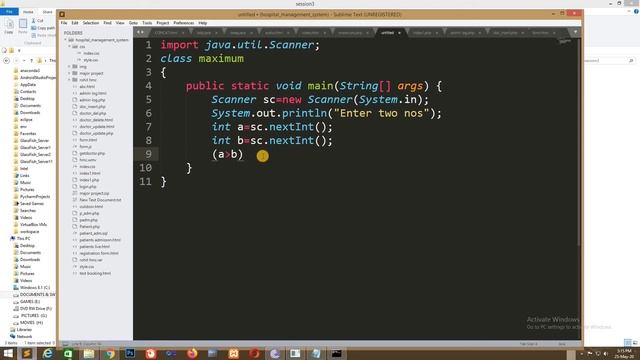Open New Text Document.txt in sidebar
Screen dimensions: 640x360
click(100, 200)
